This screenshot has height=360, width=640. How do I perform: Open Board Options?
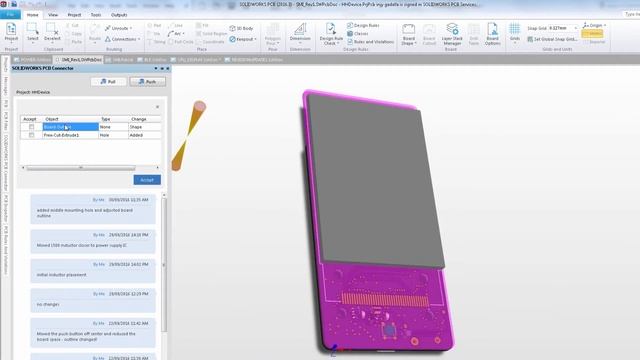tap(492, 33)
